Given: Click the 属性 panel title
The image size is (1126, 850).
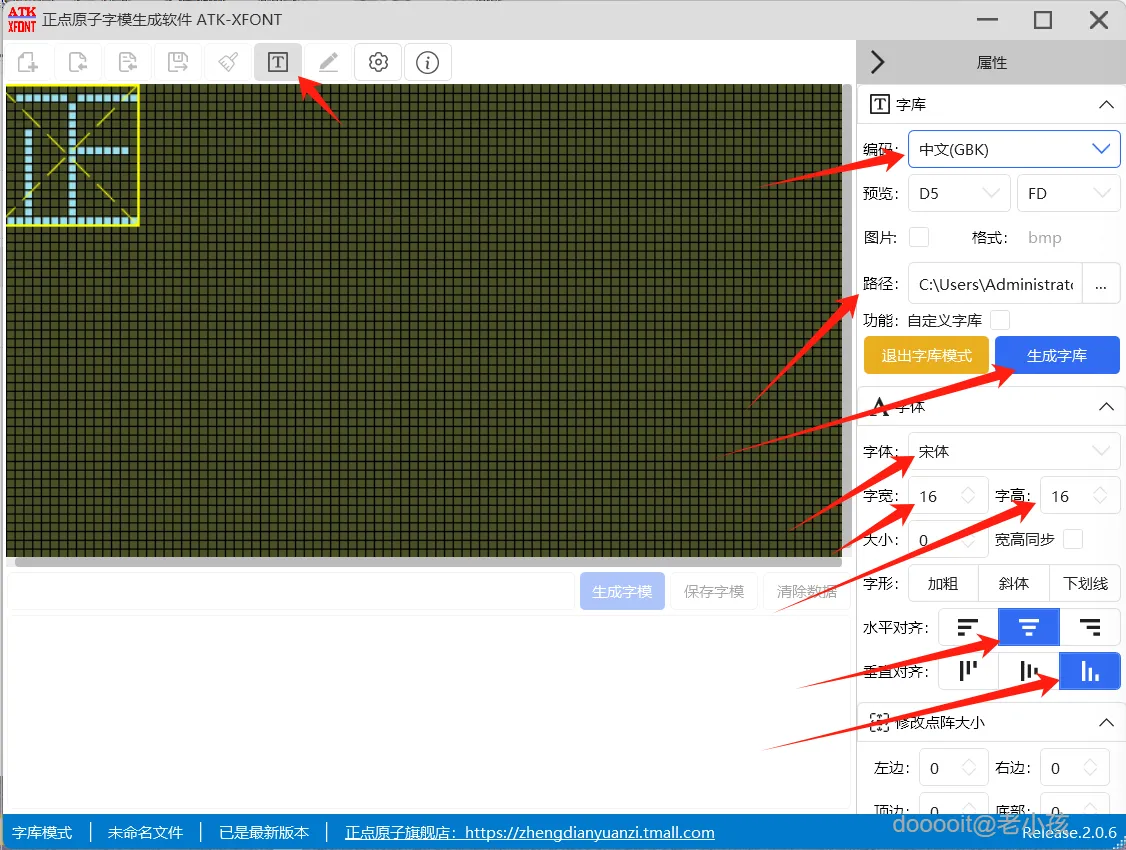Looking at the screenshot, I should [992, 63].
